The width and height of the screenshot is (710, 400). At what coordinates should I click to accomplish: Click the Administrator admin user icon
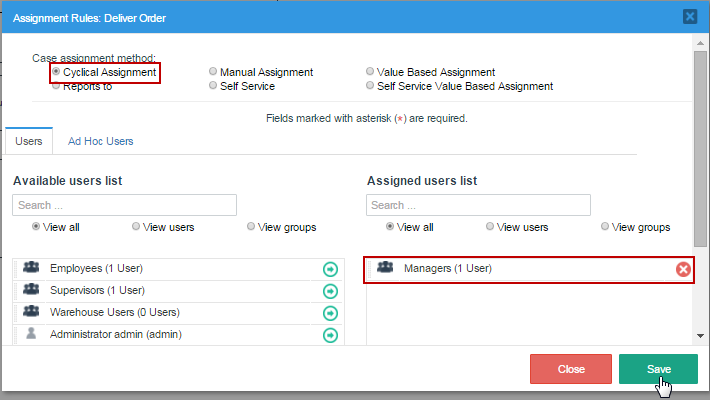(x=31, y=334)
